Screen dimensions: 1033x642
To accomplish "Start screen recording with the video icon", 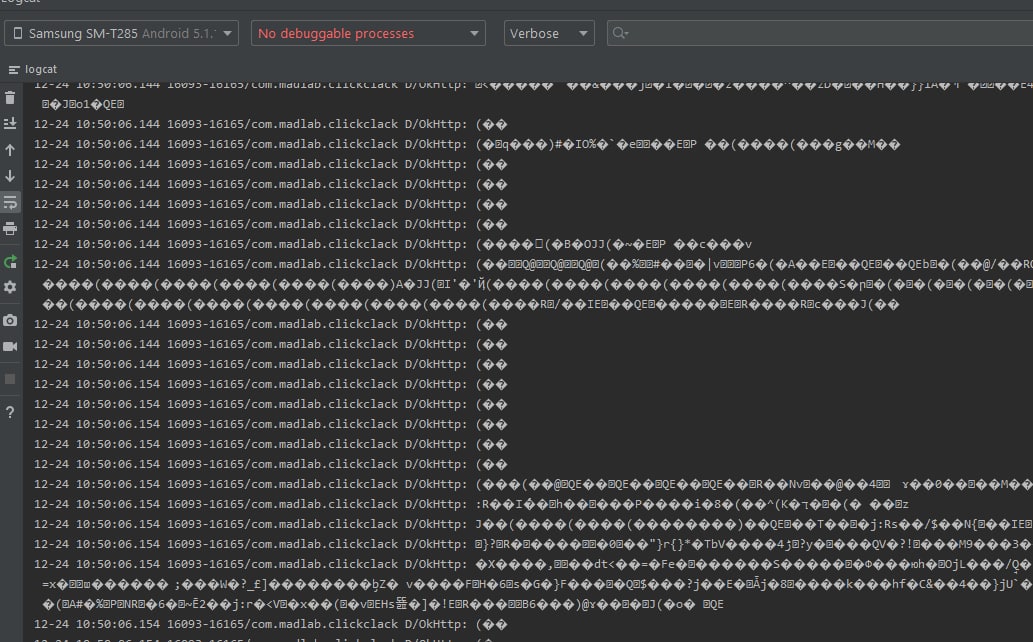I will click(x=10, y=347).
